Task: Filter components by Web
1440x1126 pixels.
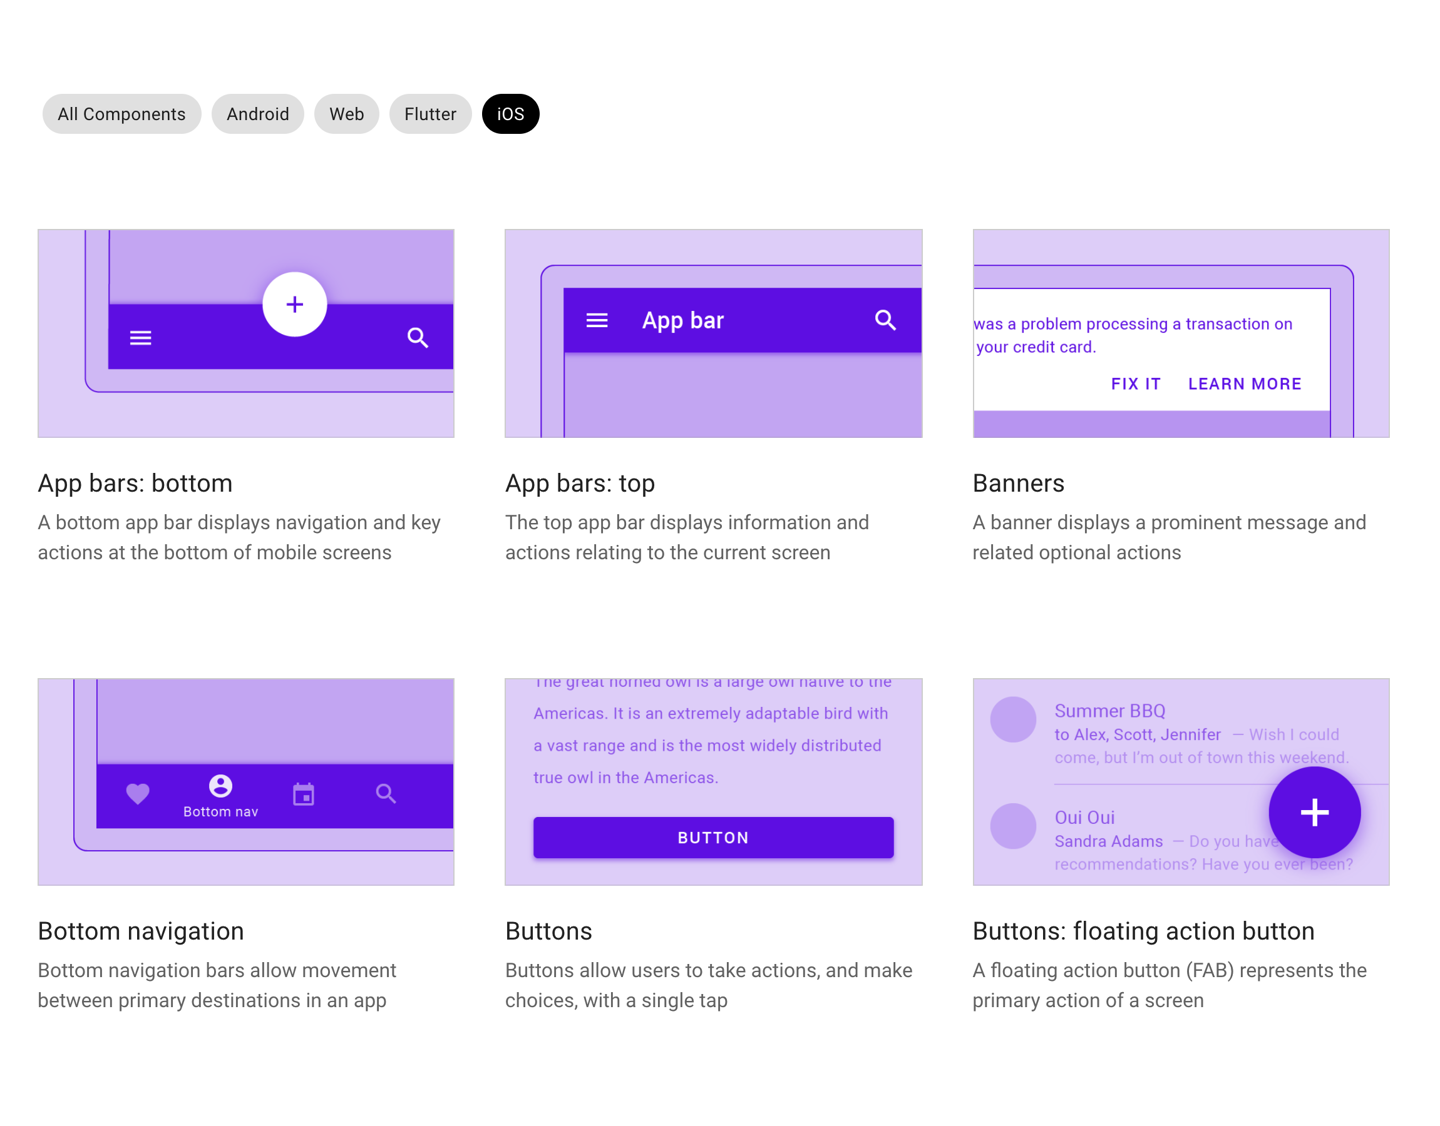Action: coord(346,114)
